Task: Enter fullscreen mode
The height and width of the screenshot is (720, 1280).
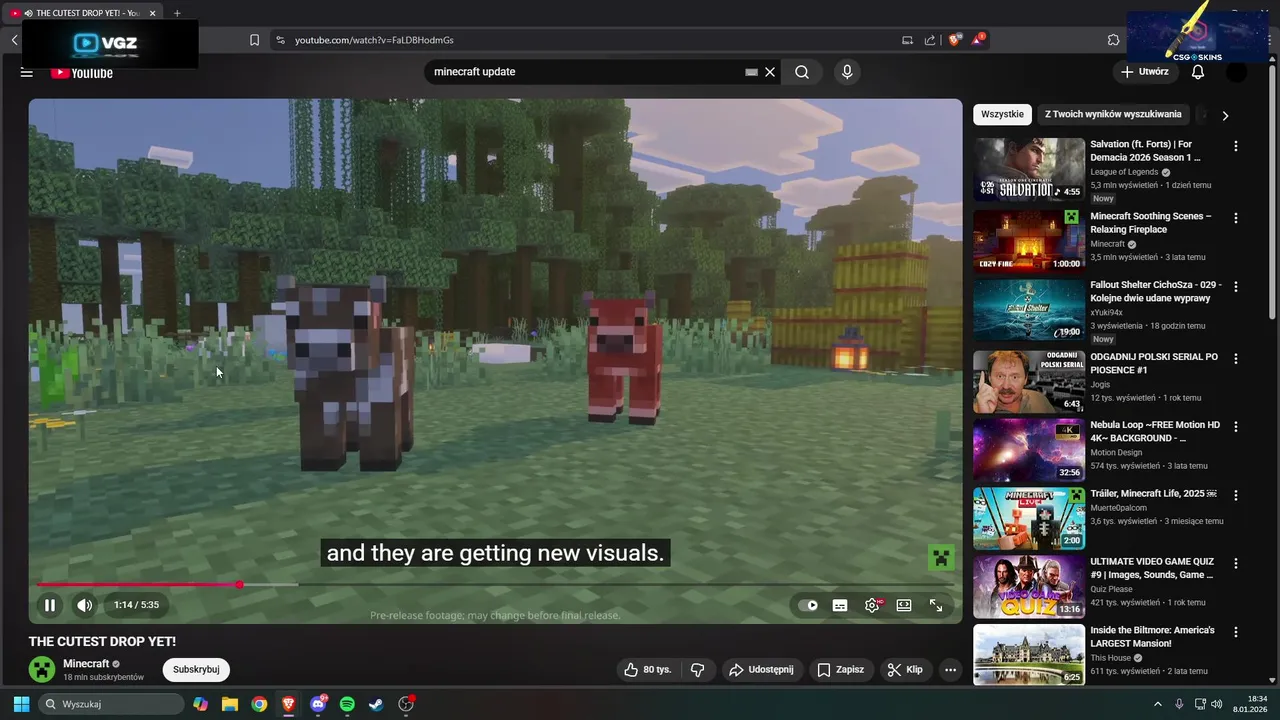Action: [x=936, y=605]
